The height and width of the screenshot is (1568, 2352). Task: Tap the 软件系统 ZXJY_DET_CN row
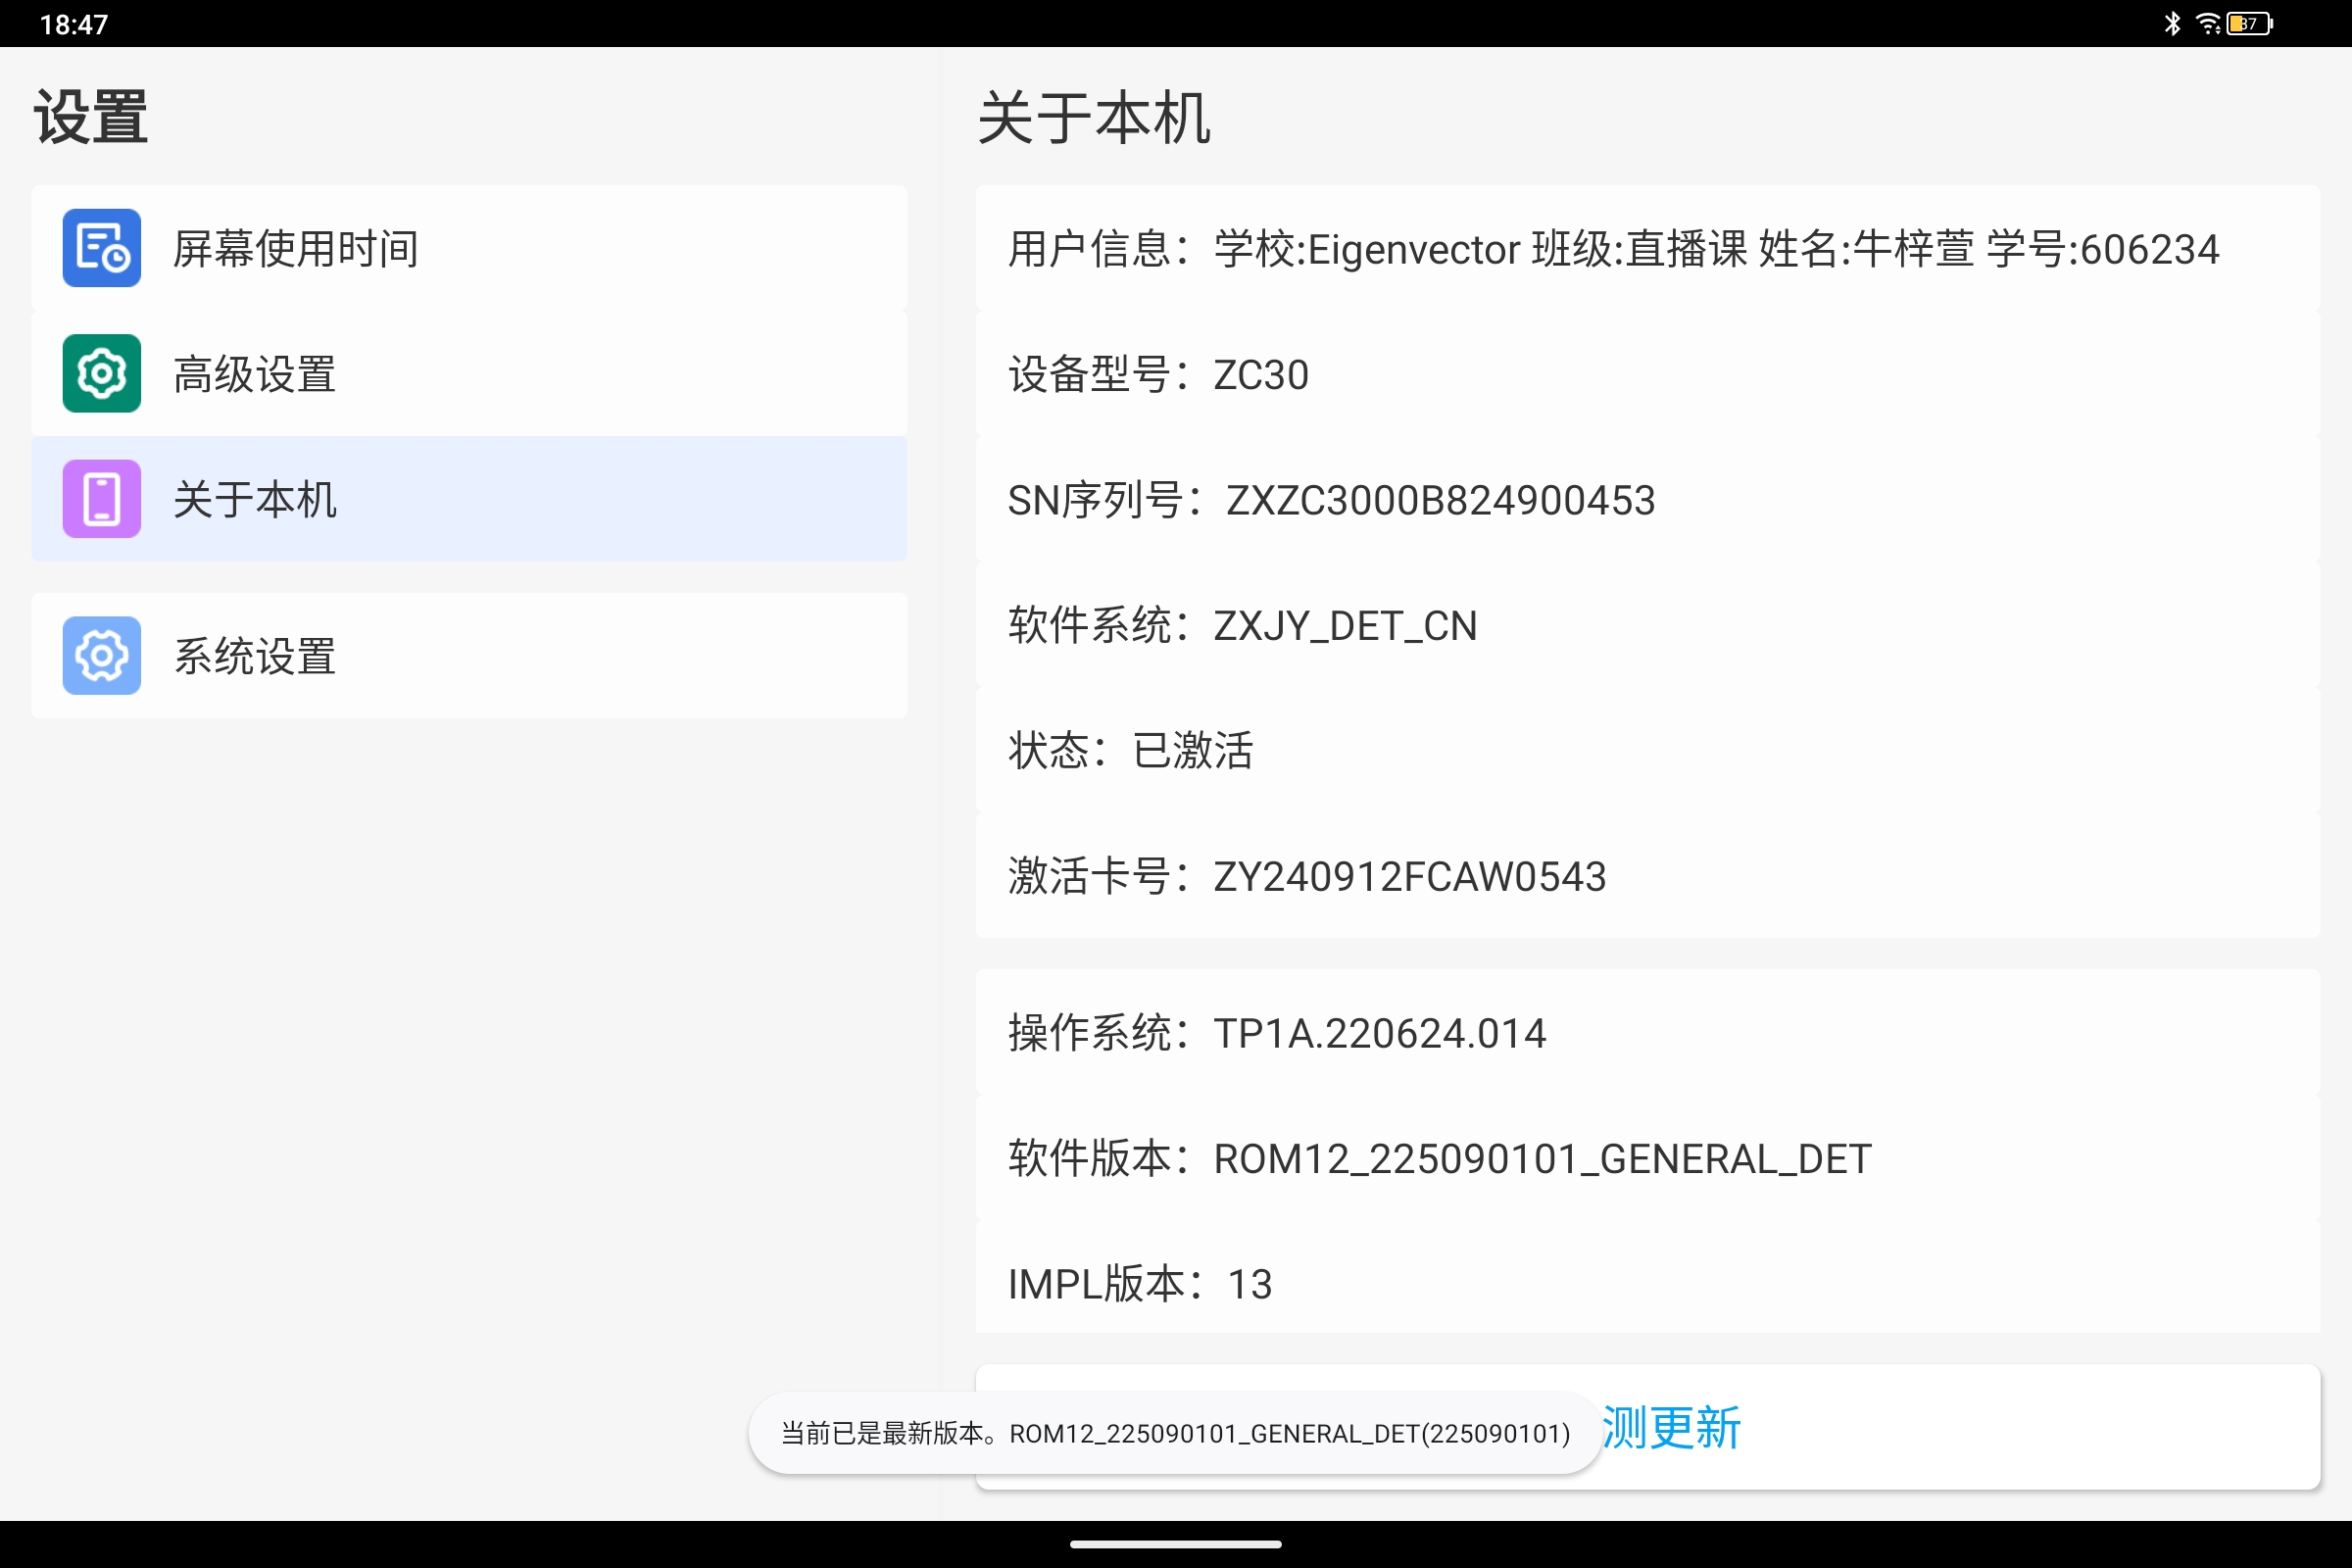pos(1647,624)
